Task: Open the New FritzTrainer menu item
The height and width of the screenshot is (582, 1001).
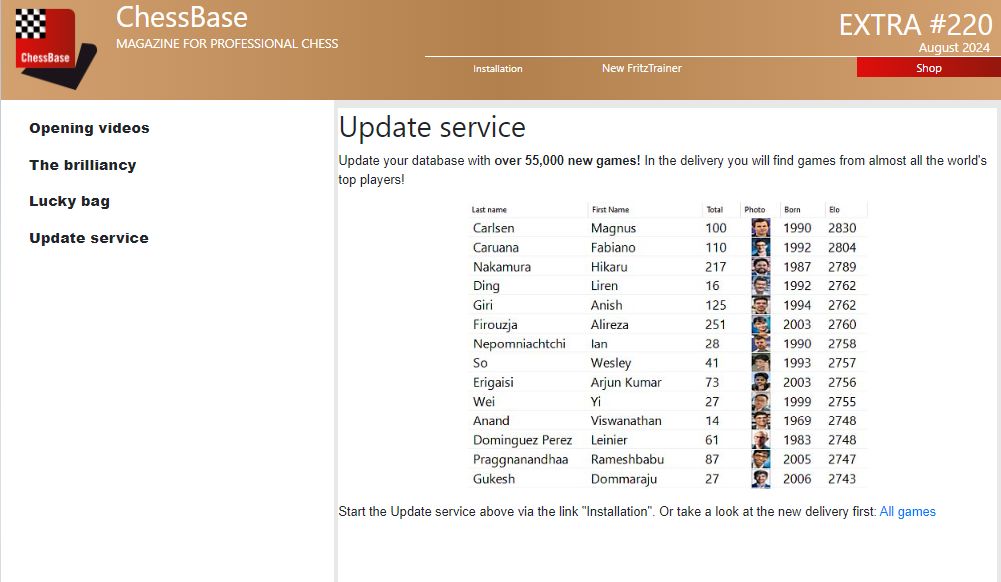Action: click(x=642, y=68)
